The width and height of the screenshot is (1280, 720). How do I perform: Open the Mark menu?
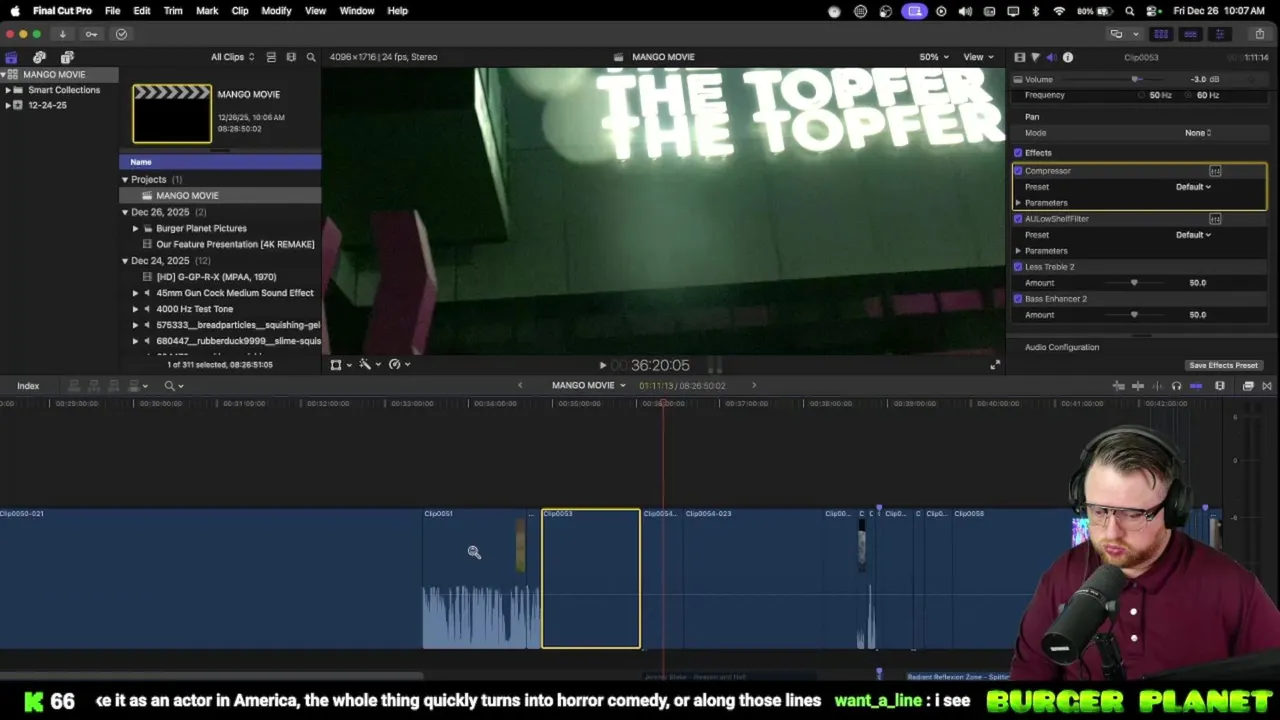(207, 11)
